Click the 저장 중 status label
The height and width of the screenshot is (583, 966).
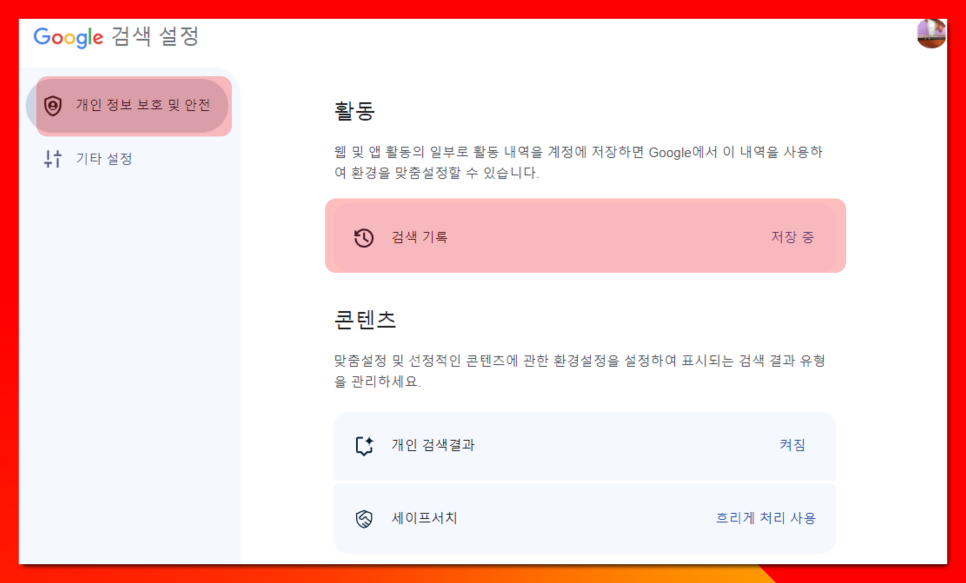[792, 237]
